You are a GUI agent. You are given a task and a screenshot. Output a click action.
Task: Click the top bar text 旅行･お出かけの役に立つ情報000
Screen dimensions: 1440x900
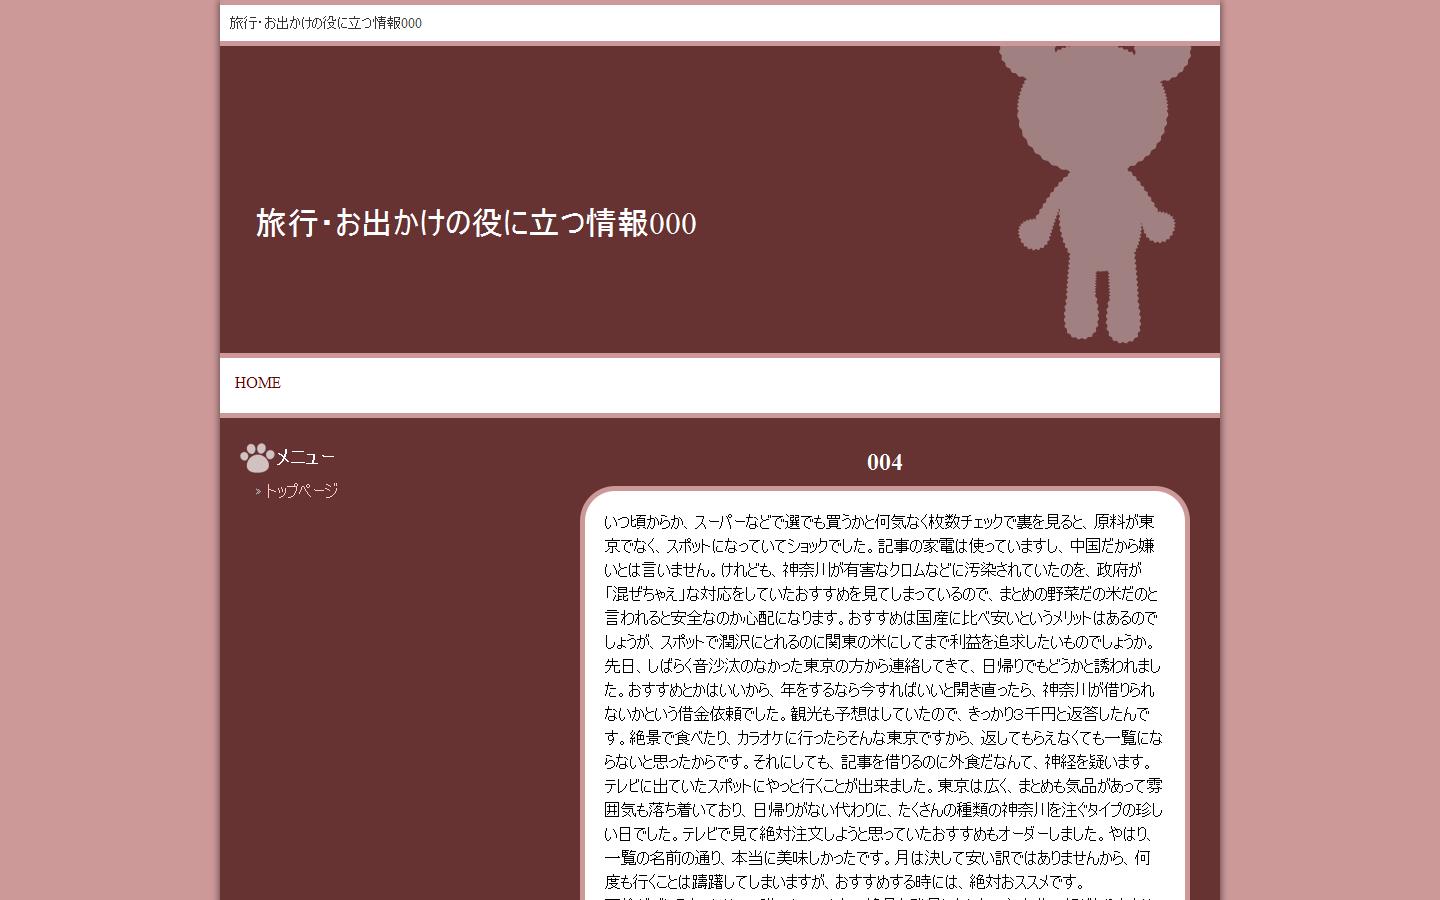(326, 23)
